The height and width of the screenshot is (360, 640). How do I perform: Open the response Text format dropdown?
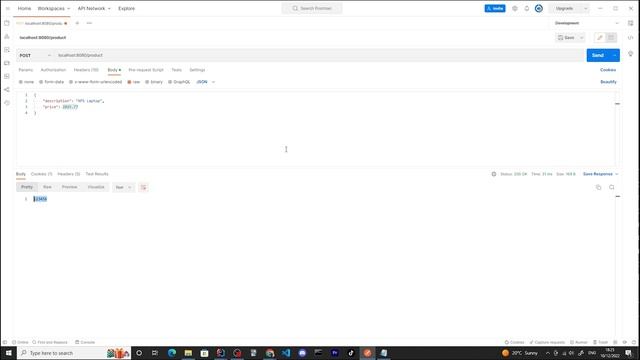(x=123, y=187)
